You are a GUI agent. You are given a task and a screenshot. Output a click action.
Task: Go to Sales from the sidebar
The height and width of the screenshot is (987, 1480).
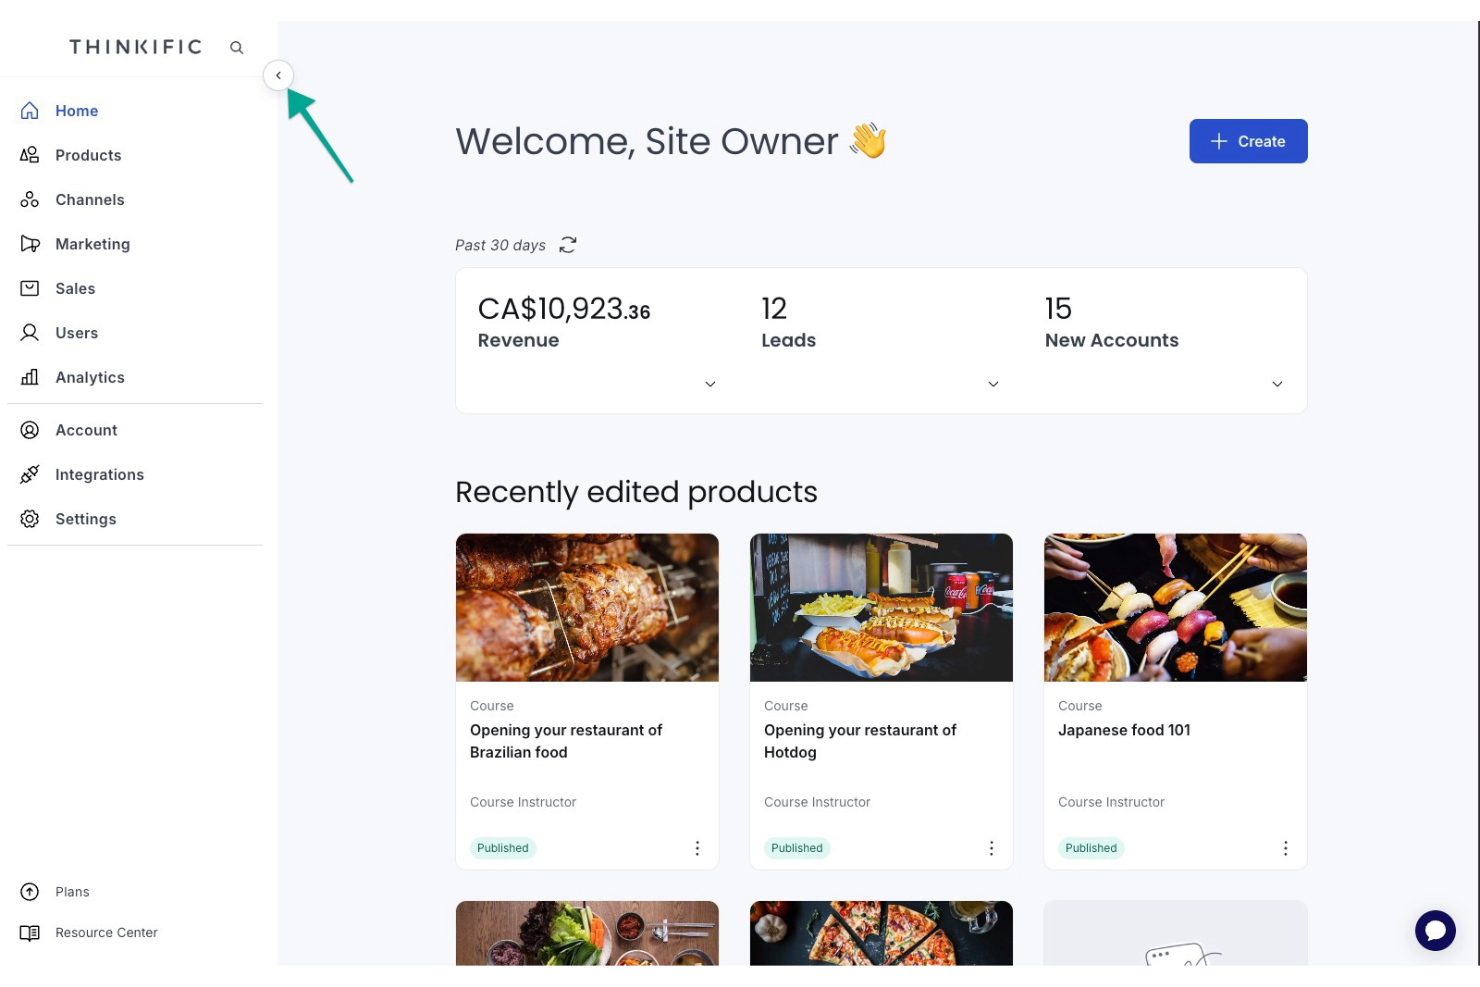pyautogui.click(x=75, y=288)
